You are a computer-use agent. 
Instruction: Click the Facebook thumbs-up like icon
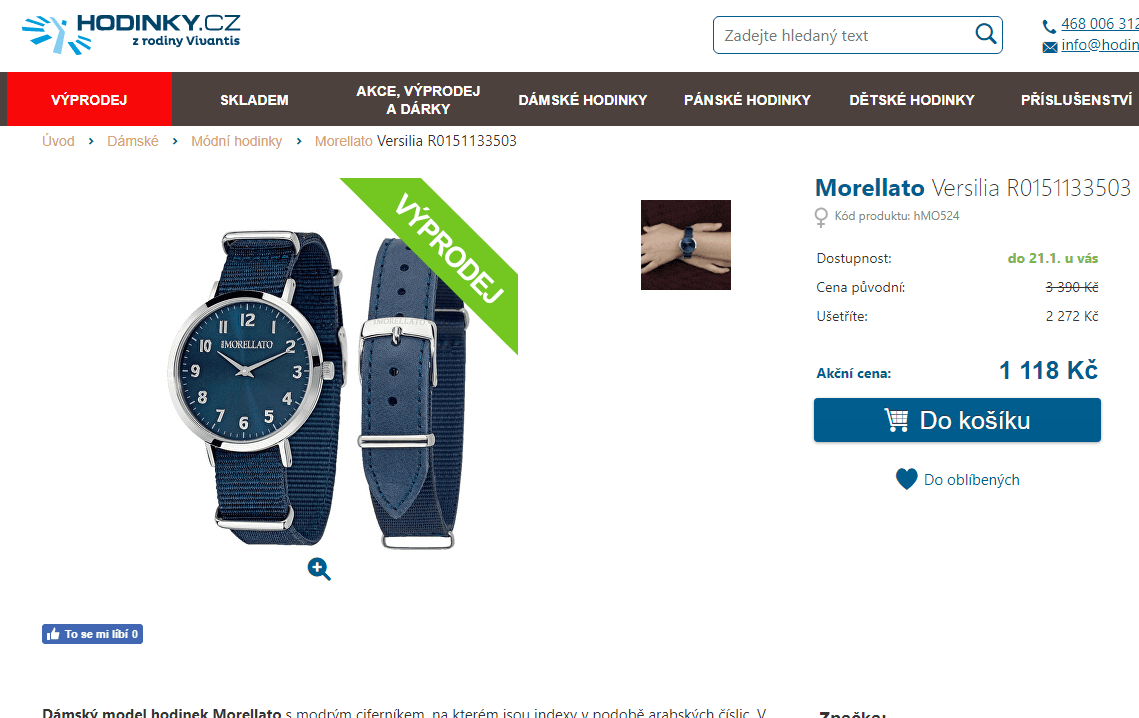pyautogui.click(x=53, y=634)
